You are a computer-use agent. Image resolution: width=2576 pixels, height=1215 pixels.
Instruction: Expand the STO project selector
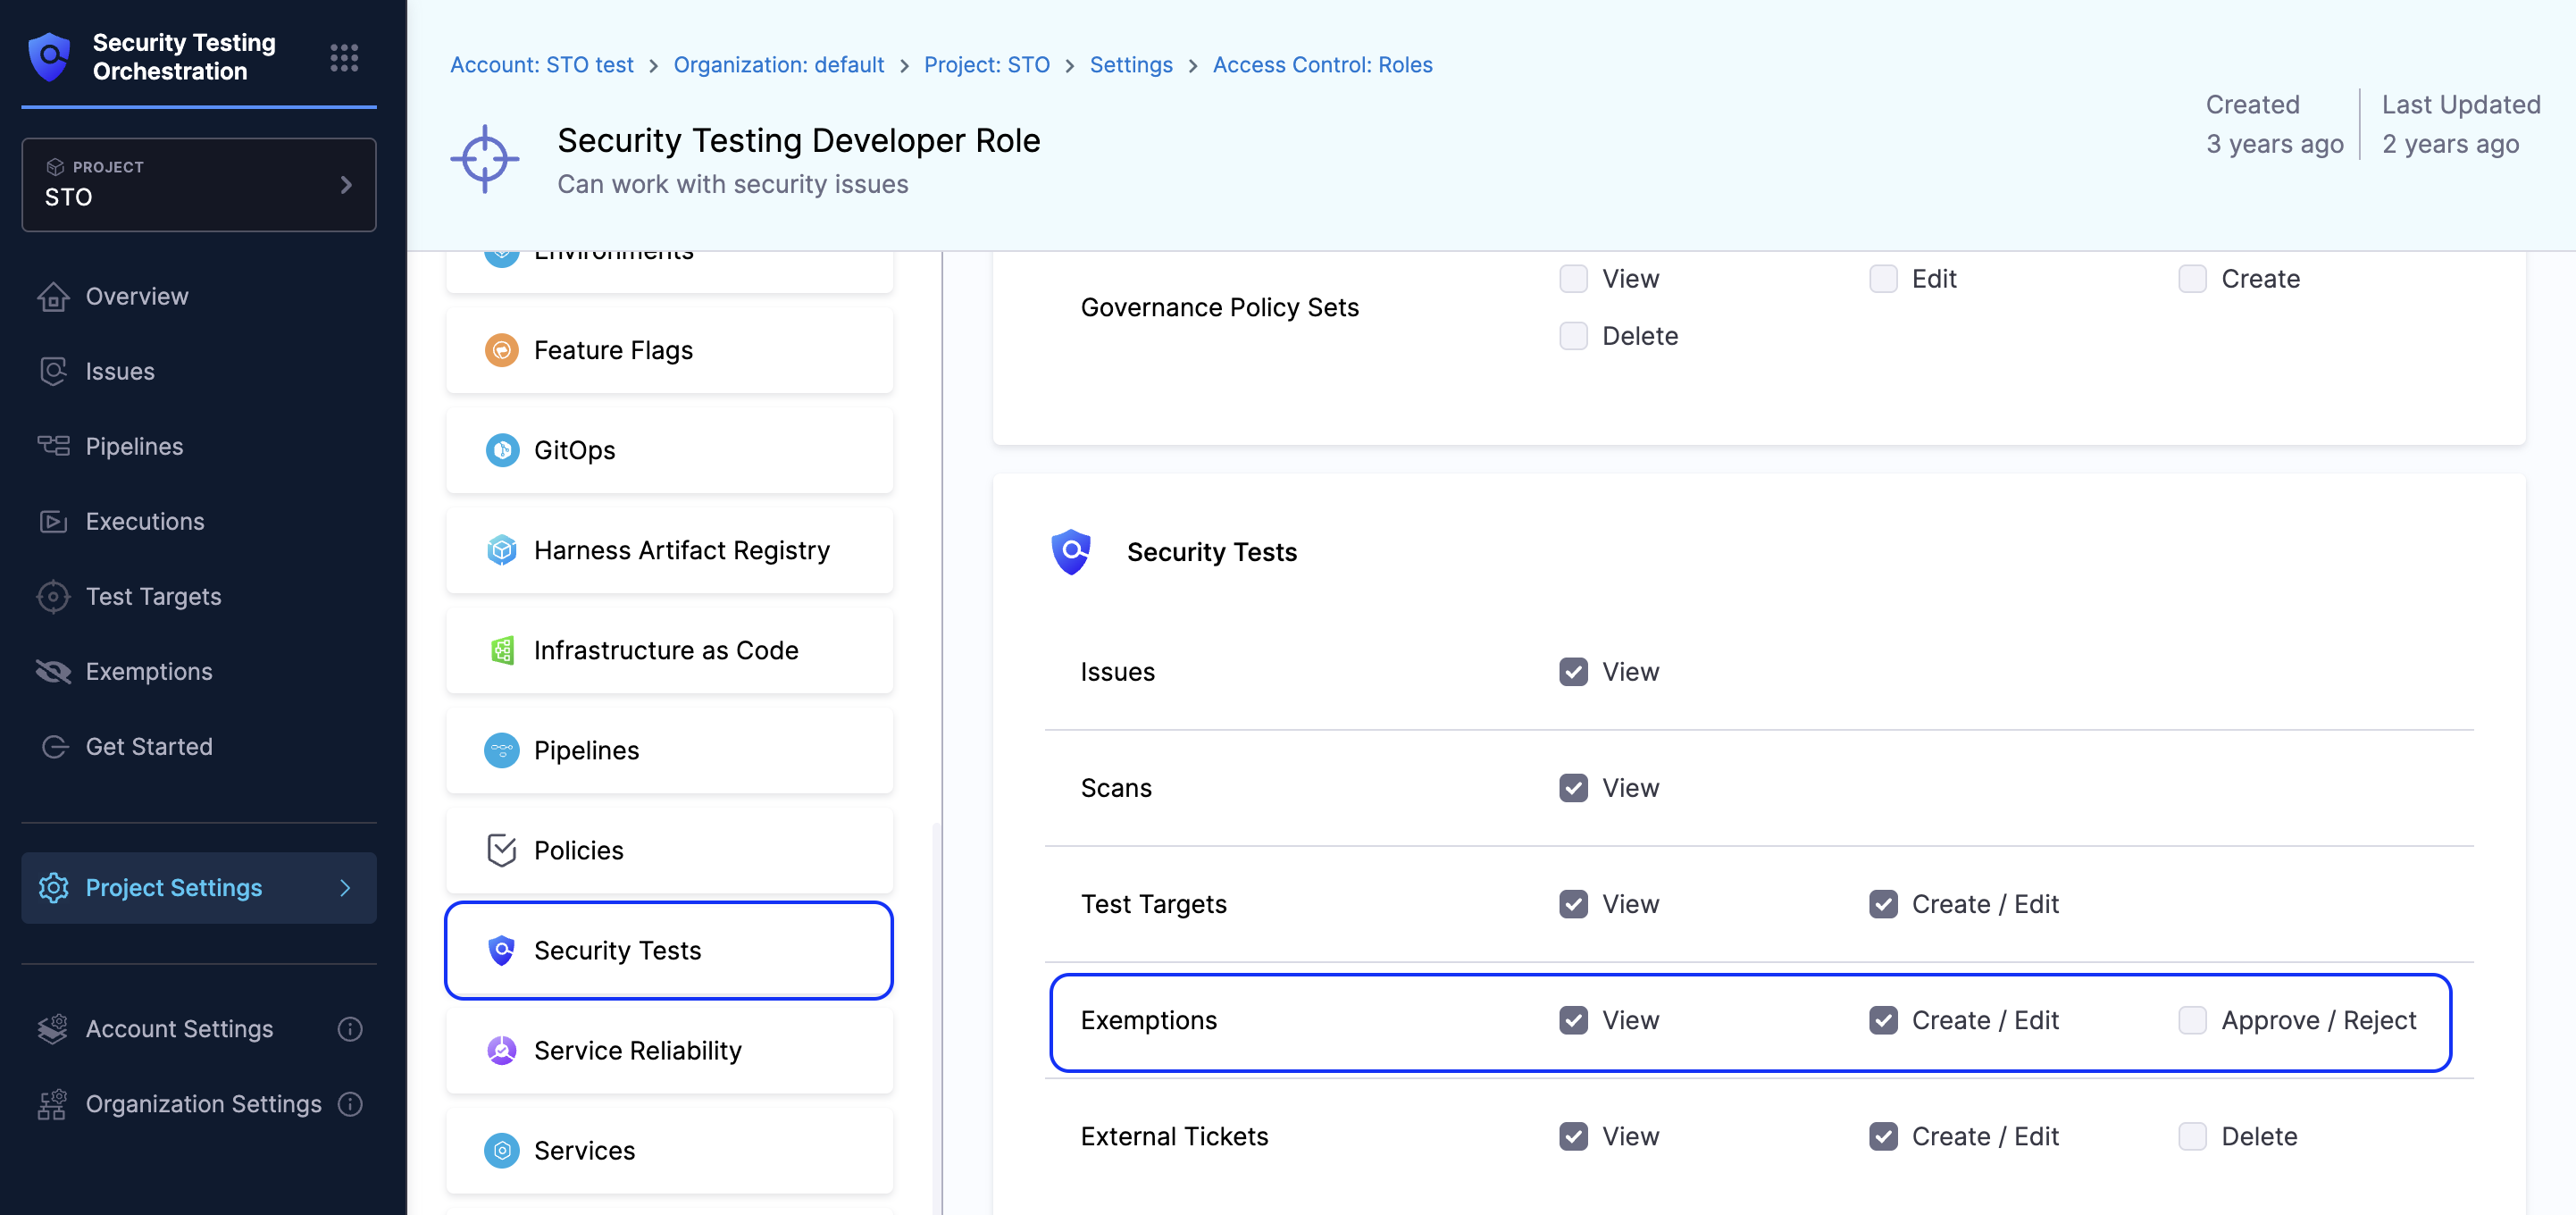coord(199,185)
